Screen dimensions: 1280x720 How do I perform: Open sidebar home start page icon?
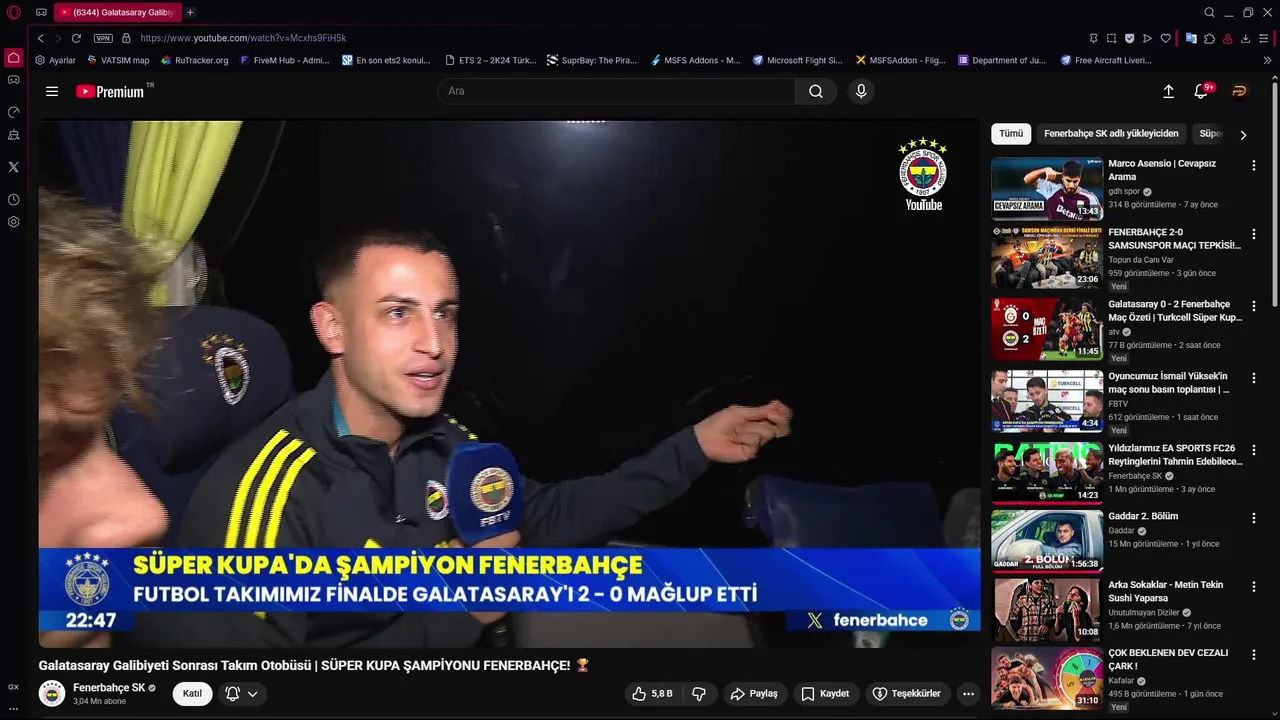(x=14, y=58)
